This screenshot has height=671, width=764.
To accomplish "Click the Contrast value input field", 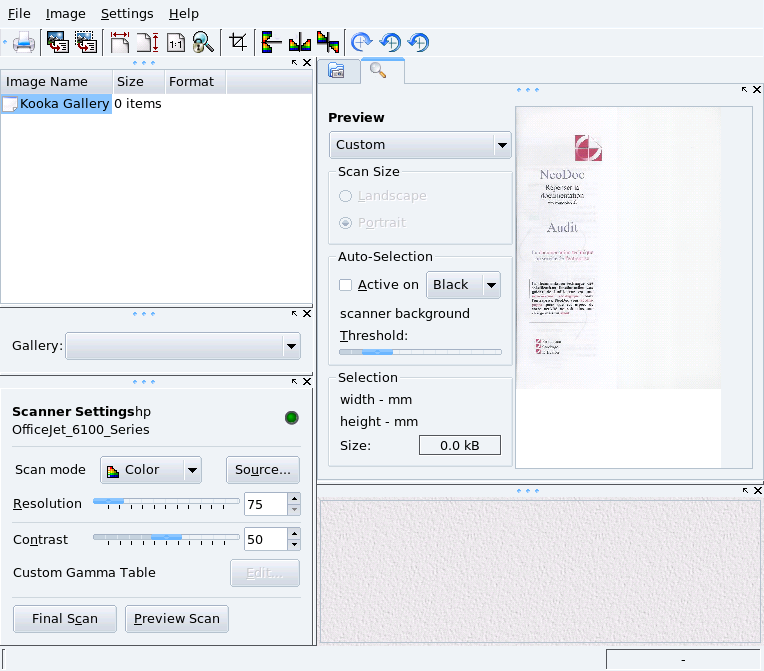I will [x=265, y=539].
